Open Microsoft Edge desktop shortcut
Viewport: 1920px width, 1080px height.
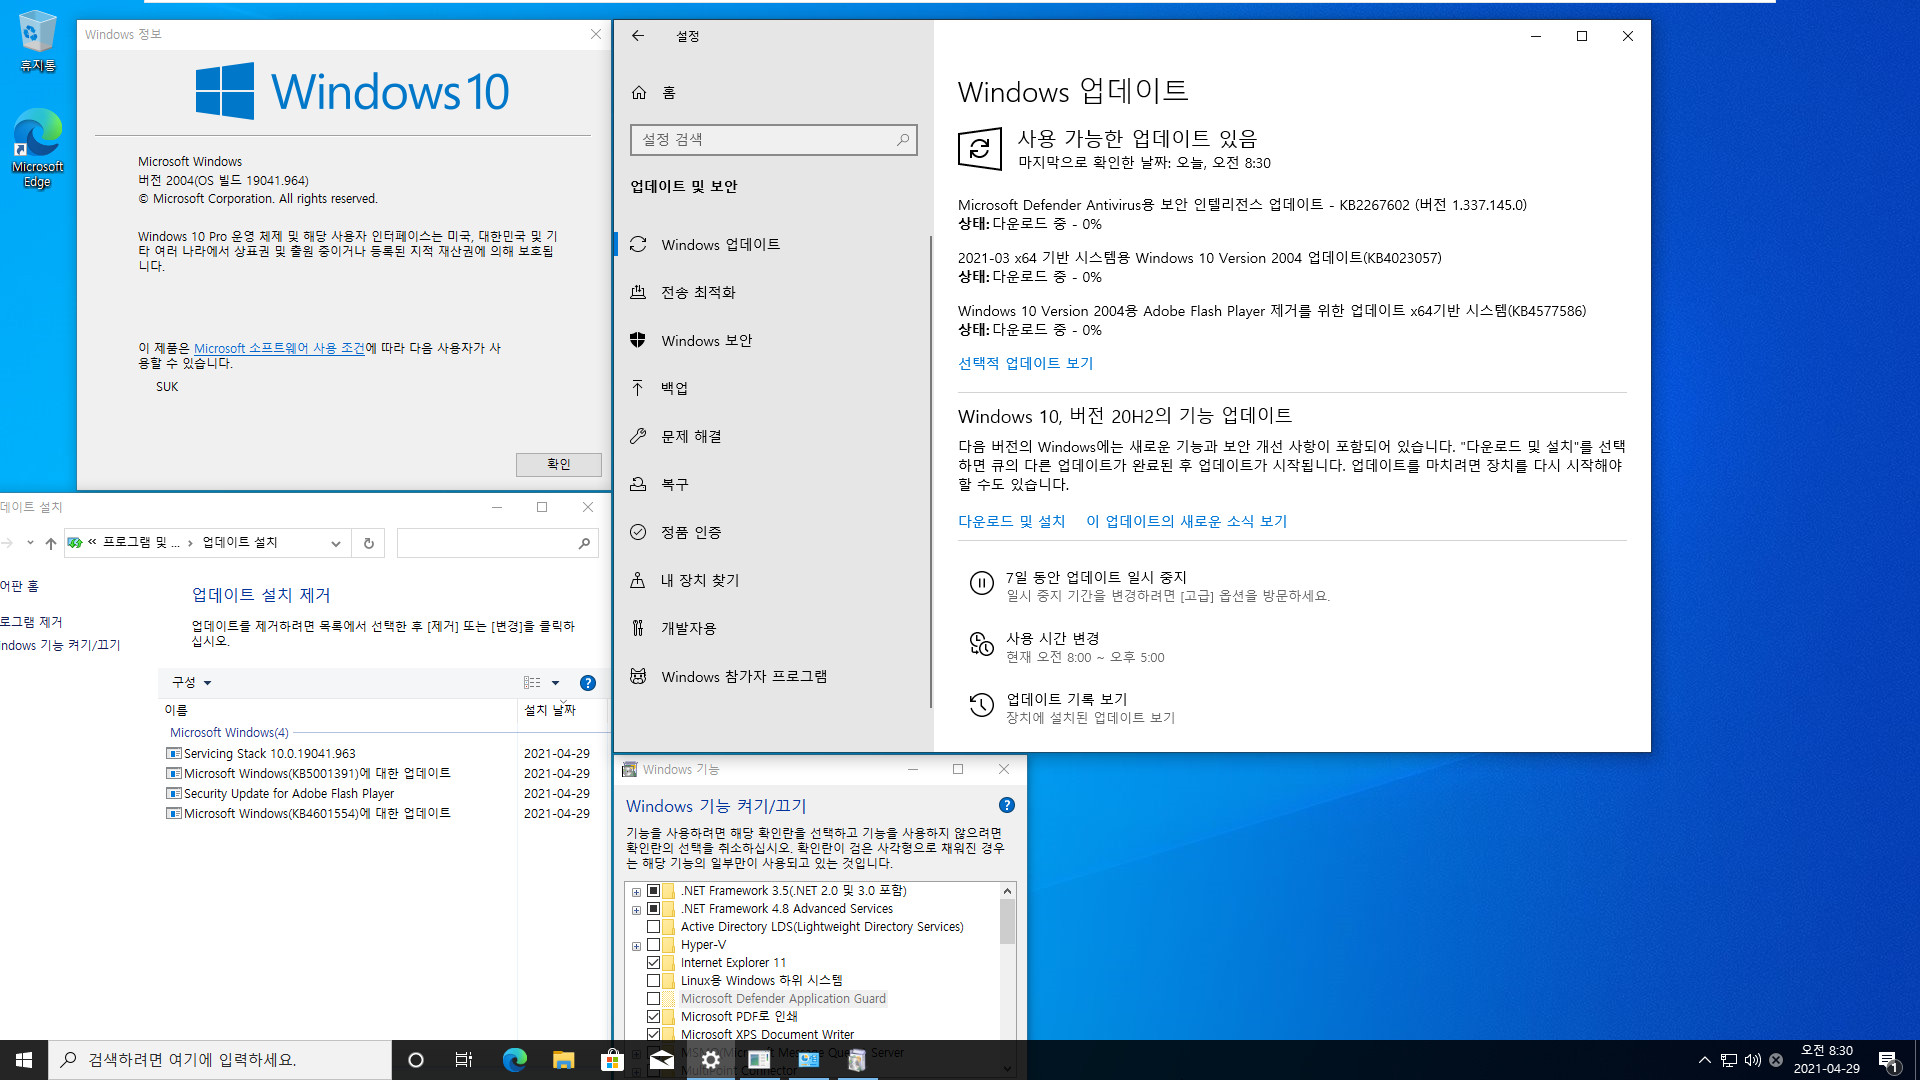37,148
